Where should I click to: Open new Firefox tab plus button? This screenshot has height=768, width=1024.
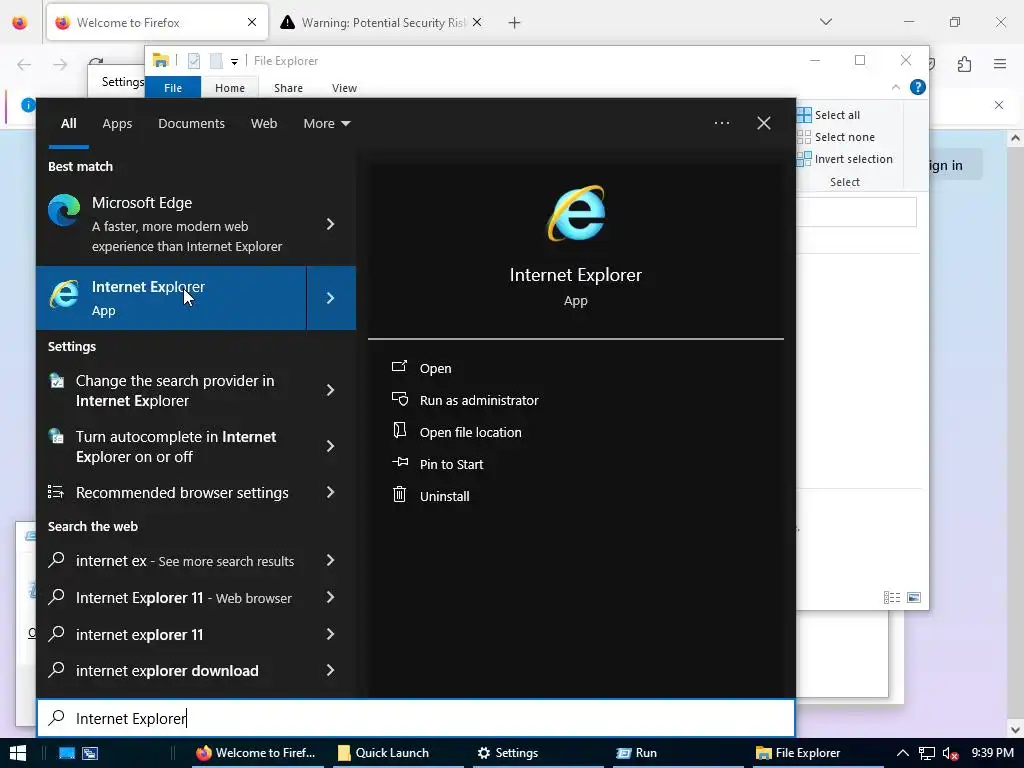515,23
